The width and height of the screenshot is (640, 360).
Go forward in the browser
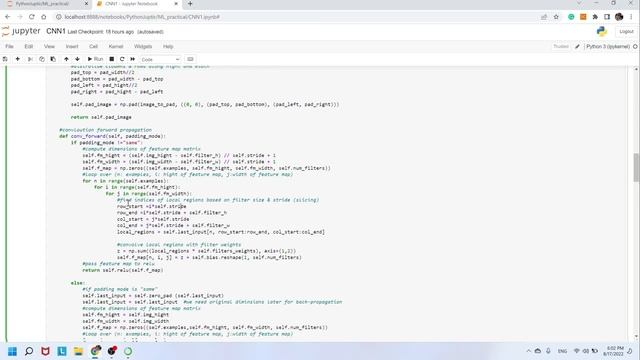tap(20, 17)
